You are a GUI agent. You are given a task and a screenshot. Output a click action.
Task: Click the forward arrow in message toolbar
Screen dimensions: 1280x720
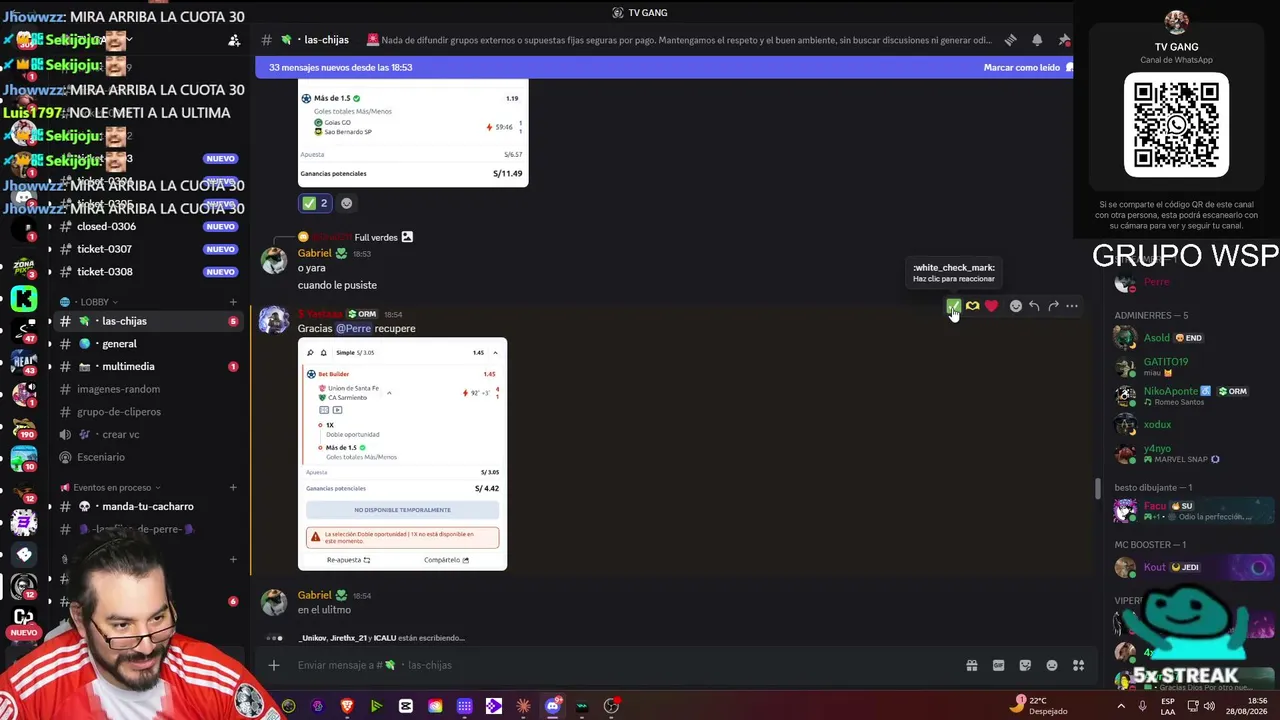1053,306
